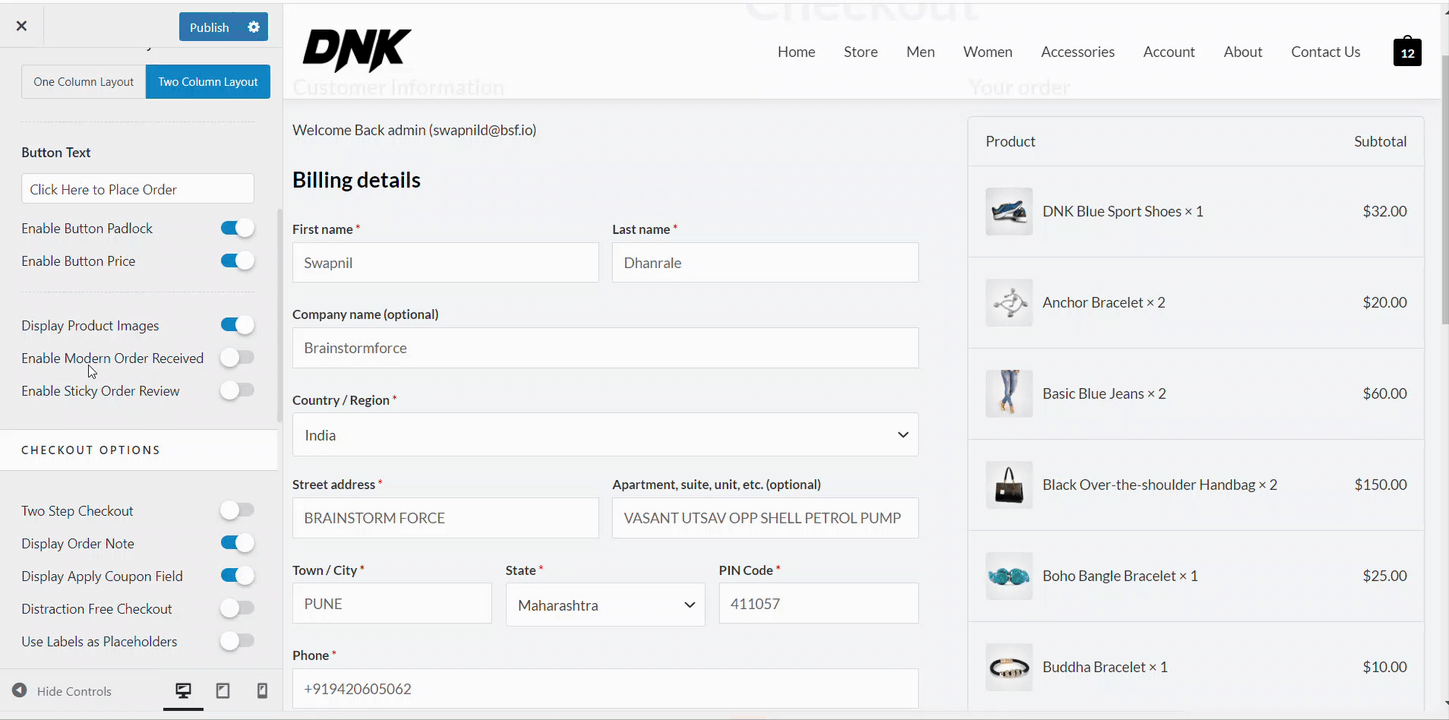Click the PIN Code field
This screenshot has width=1449, height=720.
(x=818, y=604)
